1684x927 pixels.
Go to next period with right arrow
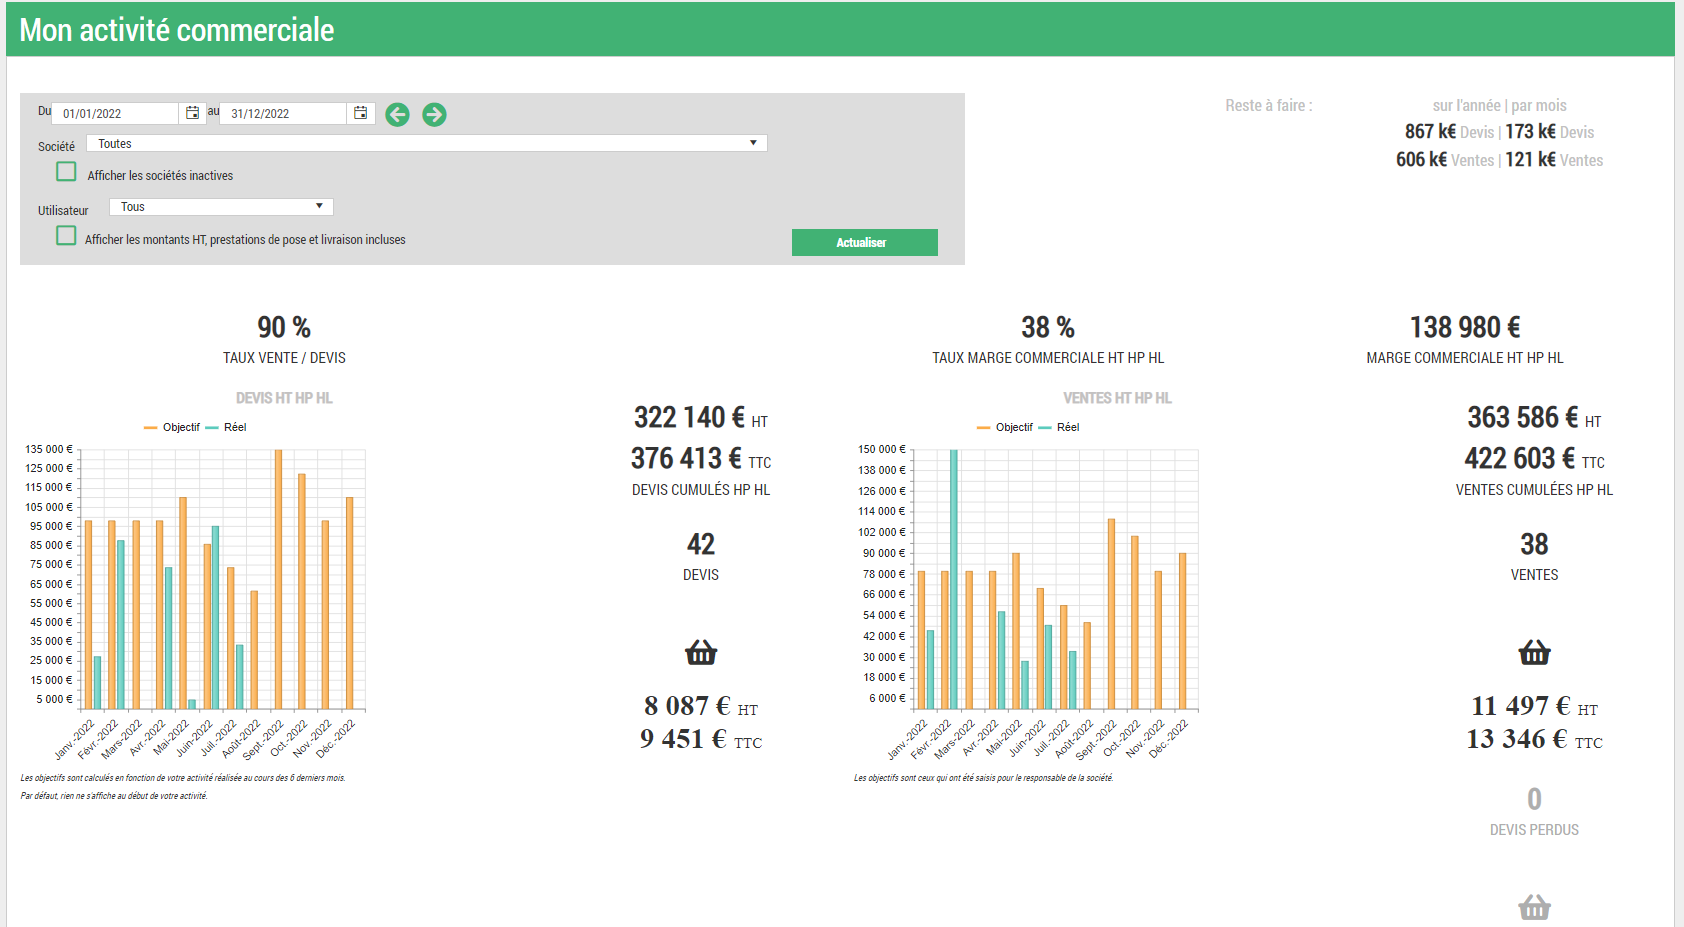tap(434, 115)
